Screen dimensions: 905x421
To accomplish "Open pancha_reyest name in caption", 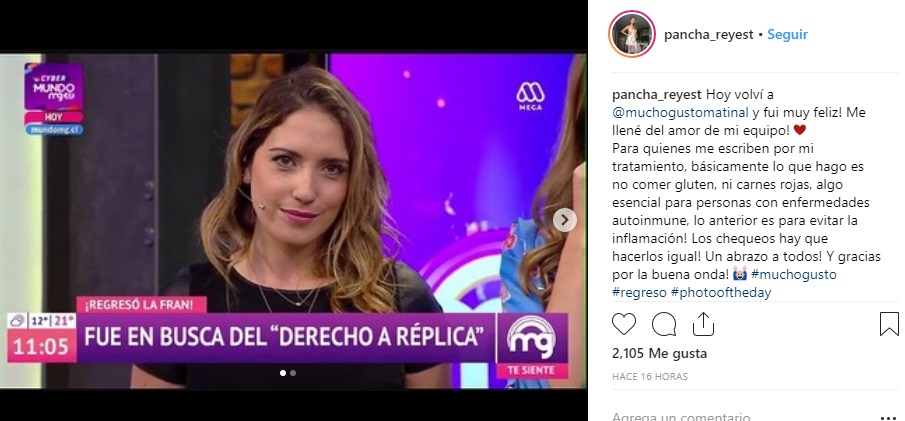I will [656, 95].
